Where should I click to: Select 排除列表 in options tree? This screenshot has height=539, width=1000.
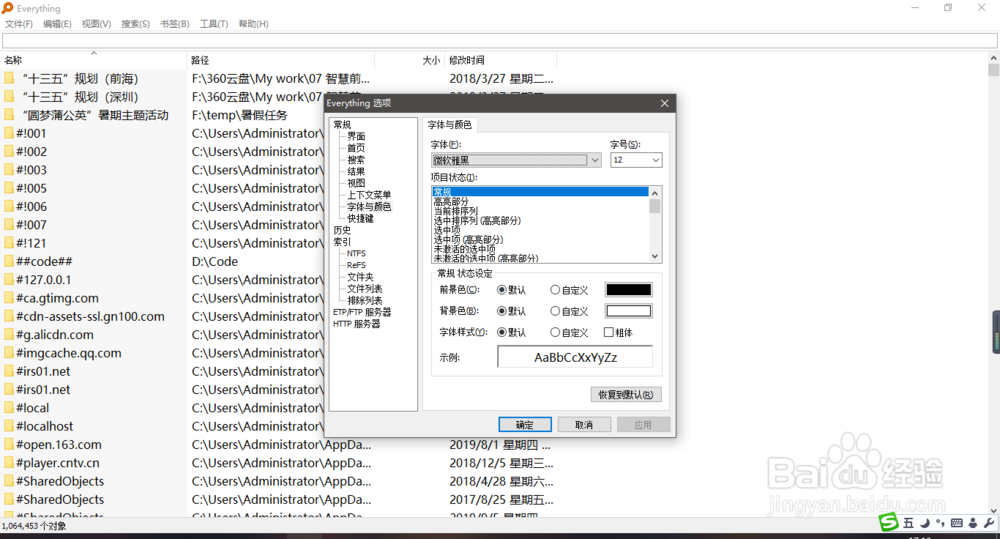coord(365,300)
